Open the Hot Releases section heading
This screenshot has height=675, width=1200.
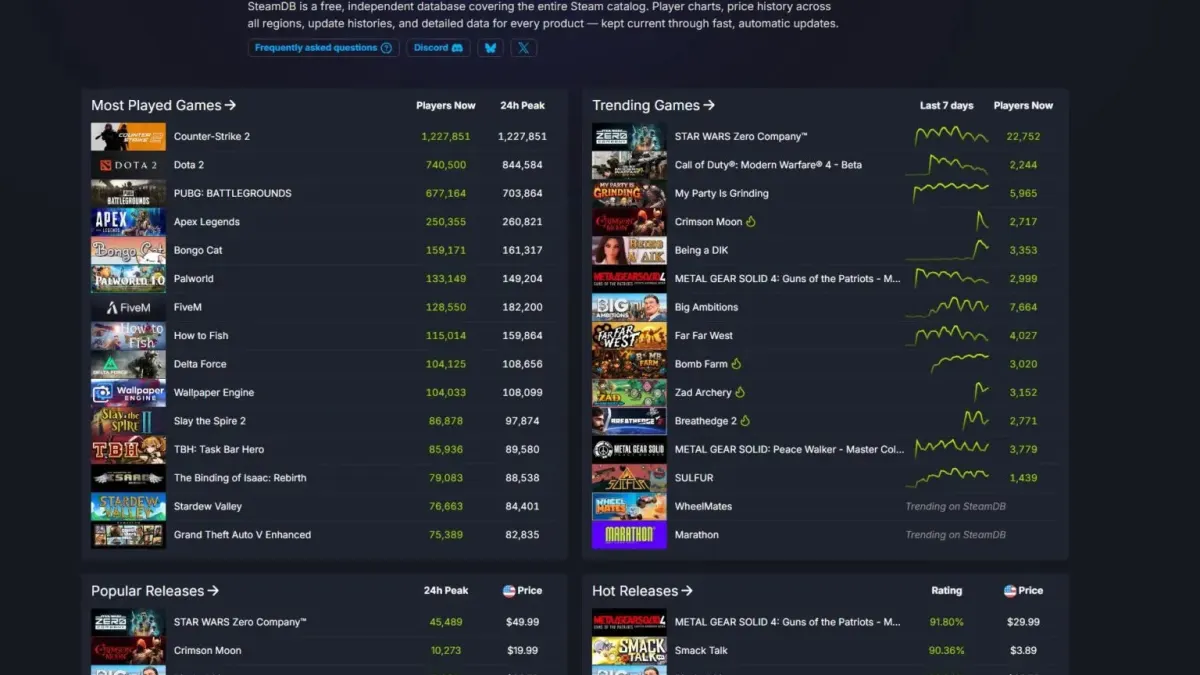point(642,591)
